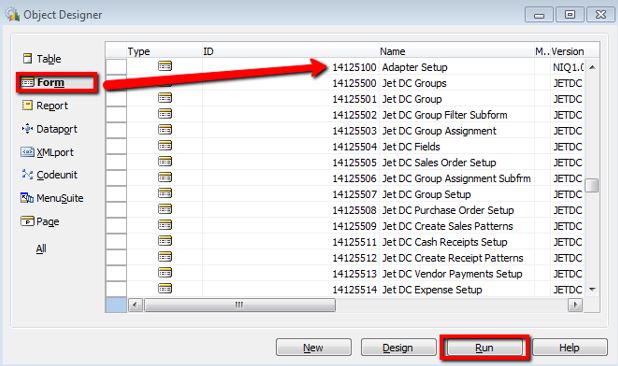Click form icon of Jet DC Expense Setup
This screenshot has width=618, height=366.
pyautogui.click(x=165, y=288)
